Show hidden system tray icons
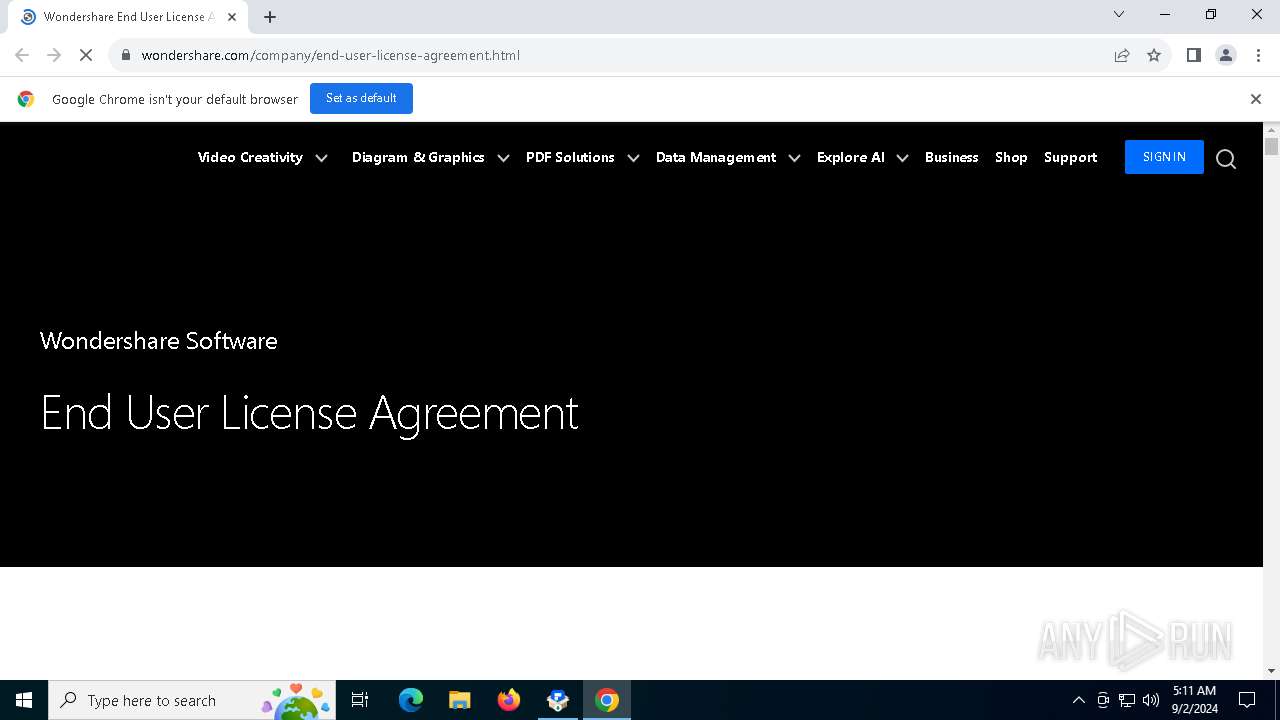 1078,700
